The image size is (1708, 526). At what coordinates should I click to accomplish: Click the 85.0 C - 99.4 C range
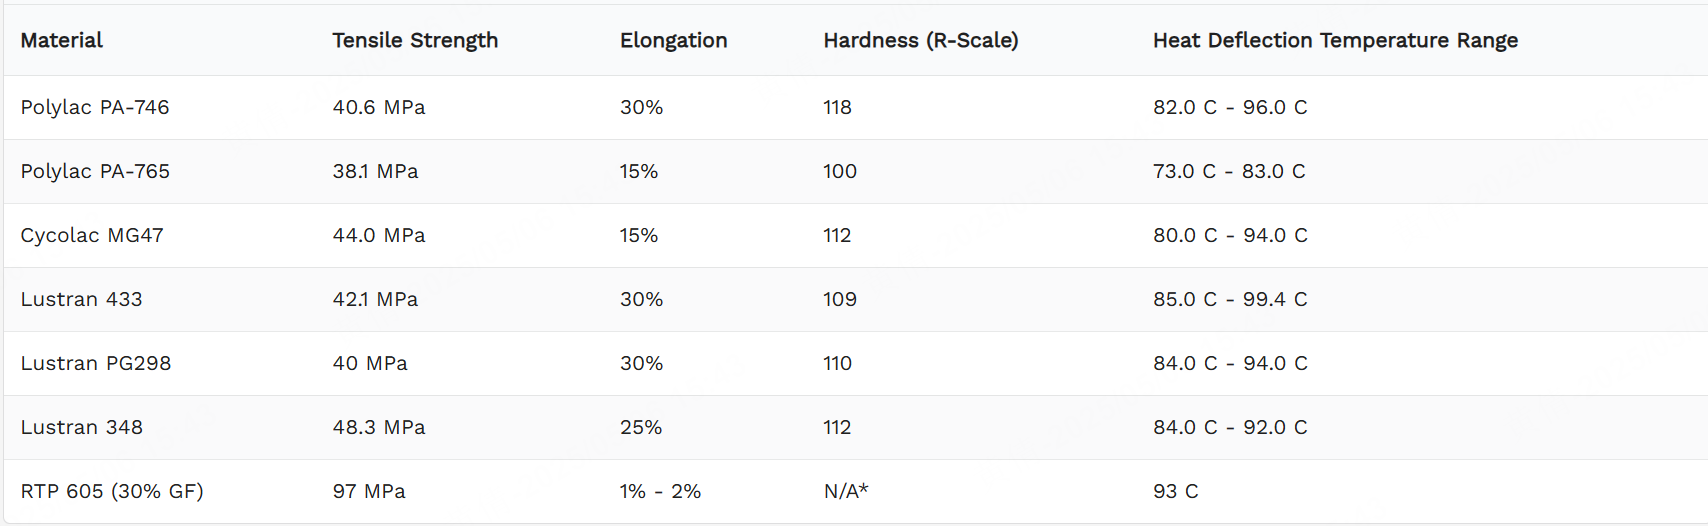tap(1230, 299)
